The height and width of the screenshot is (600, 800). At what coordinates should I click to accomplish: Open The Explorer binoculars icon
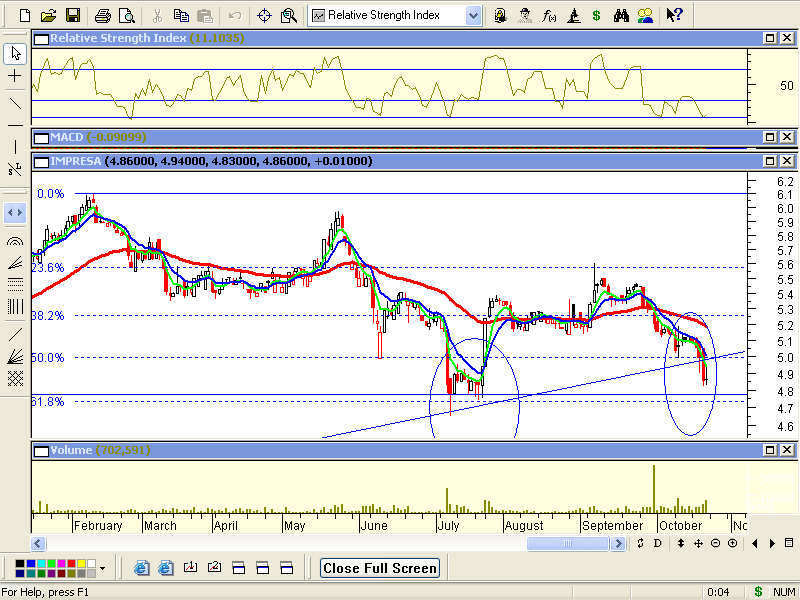pyautogui.click(x=621, y=16)
